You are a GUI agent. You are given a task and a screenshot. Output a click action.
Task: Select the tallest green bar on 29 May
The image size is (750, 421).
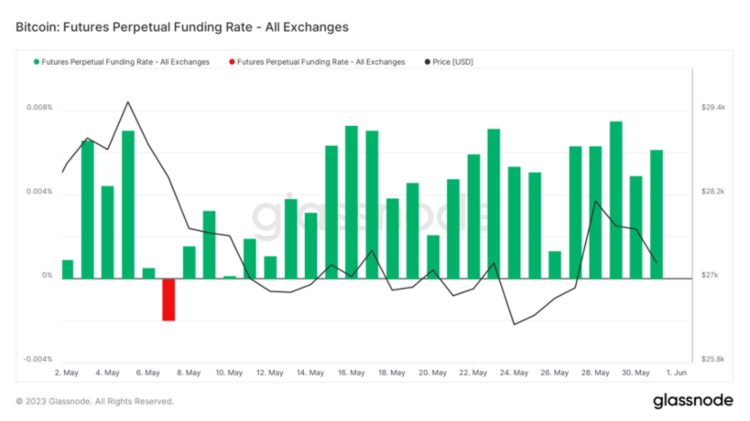click(616, 200)
